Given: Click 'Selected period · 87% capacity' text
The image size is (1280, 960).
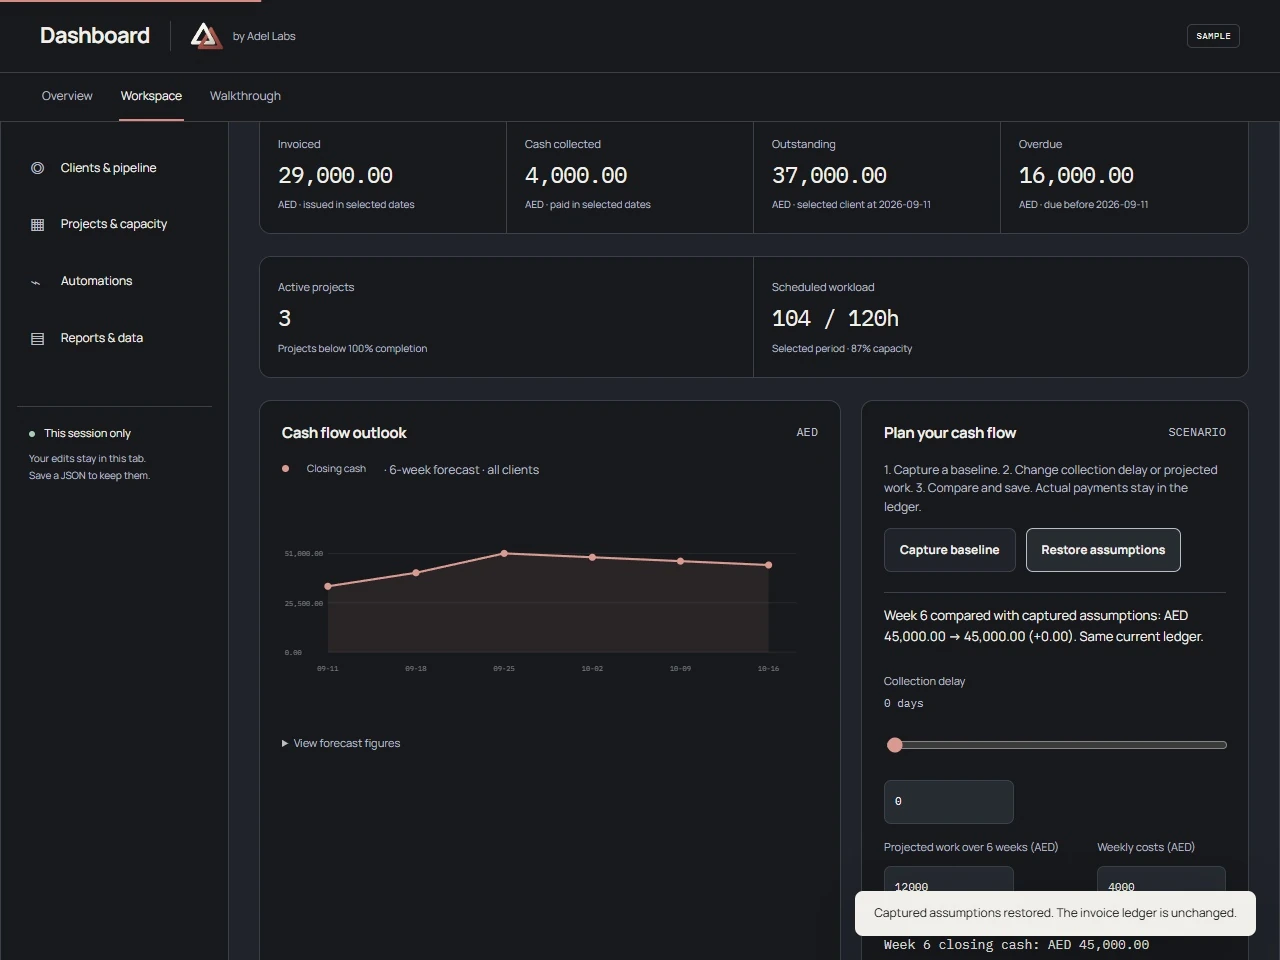Looking at the screenshot, I should click(x=842, y=349).
